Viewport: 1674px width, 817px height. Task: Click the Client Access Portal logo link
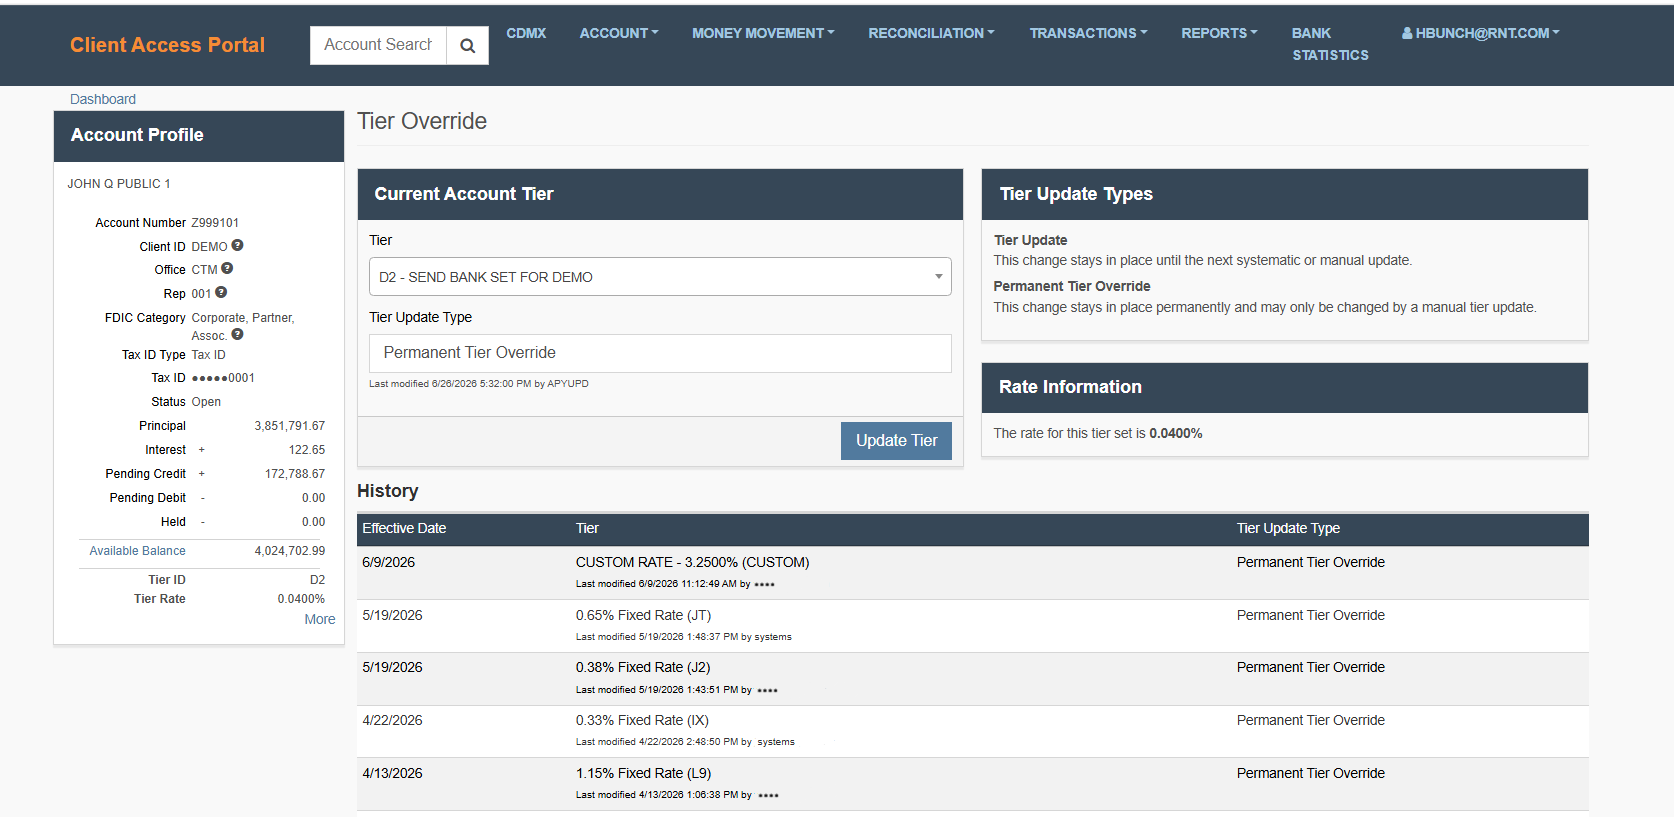[x=167, y=45]
